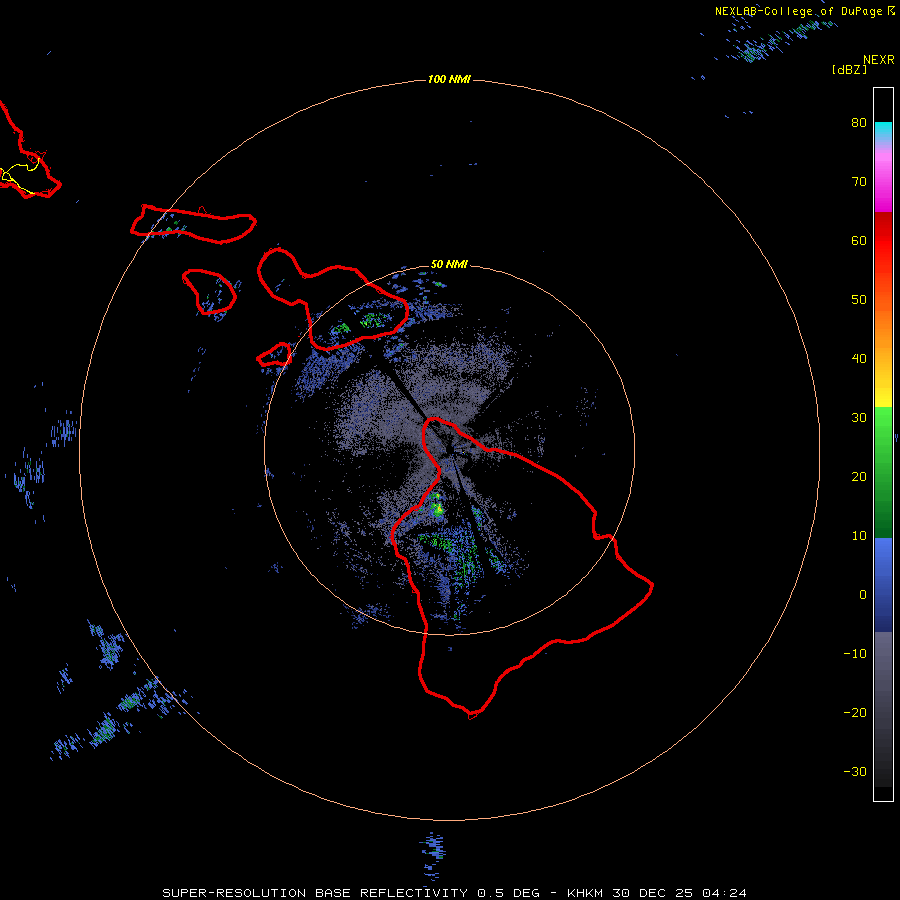Click the 60 dBZ value on the colorbar
Viewport: 900px width, 900px height.
coord(859,241)
